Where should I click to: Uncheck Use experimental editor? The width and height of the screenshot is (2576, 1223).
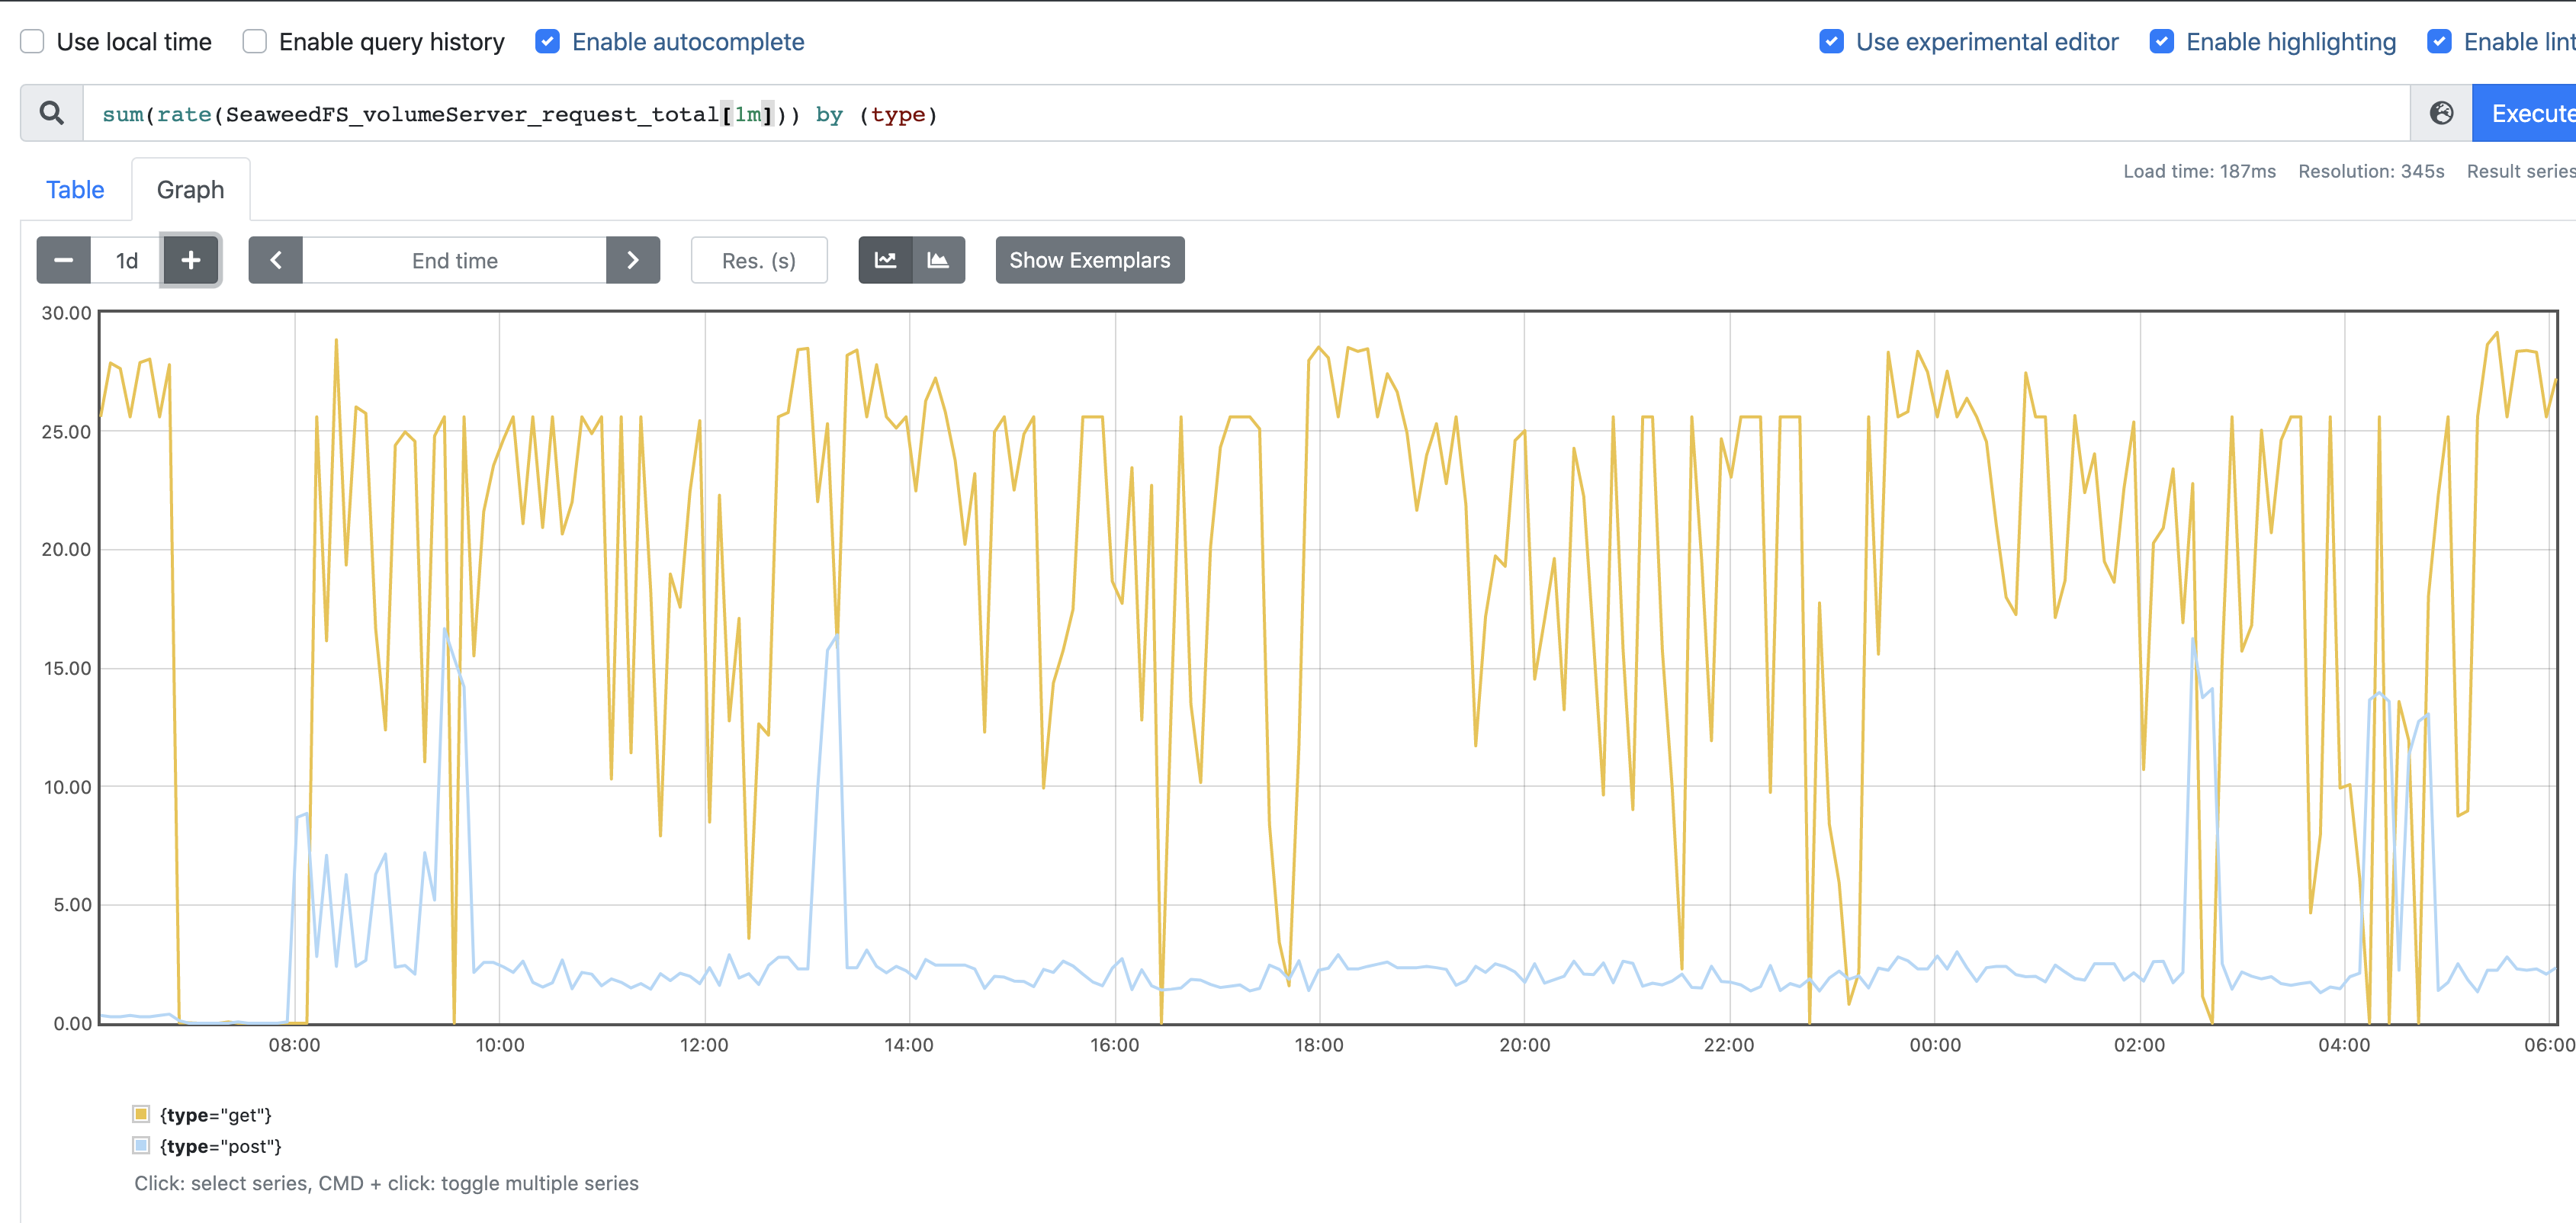click(x=1831, y=42)
